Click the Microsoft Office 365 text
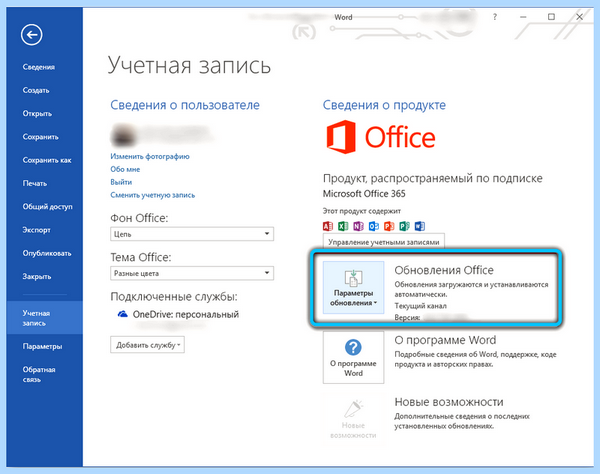 pos(364,194)
